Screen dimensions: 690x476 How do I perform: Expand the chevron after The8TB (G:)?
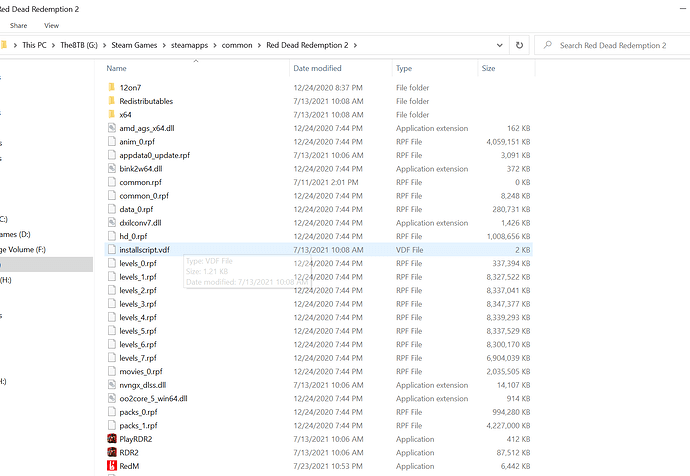pos(105,45)
